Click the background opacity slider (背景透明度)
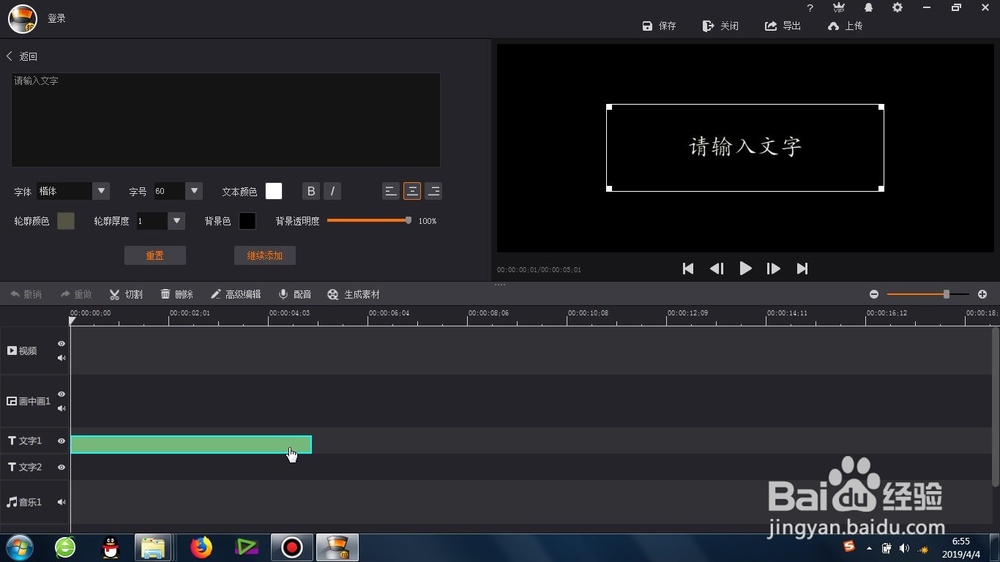This screenshot has height=562, width=1000. click(369, 221)
